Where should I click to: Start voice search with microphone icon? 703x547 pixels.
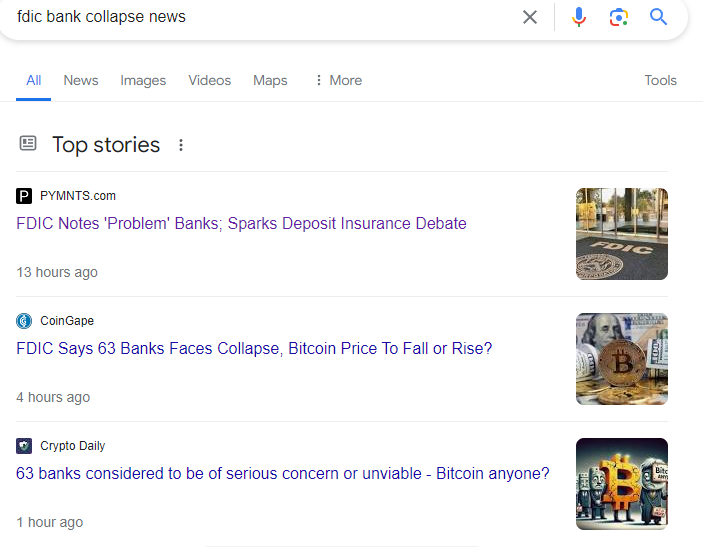pyautogui.click(x=579, y=17)
